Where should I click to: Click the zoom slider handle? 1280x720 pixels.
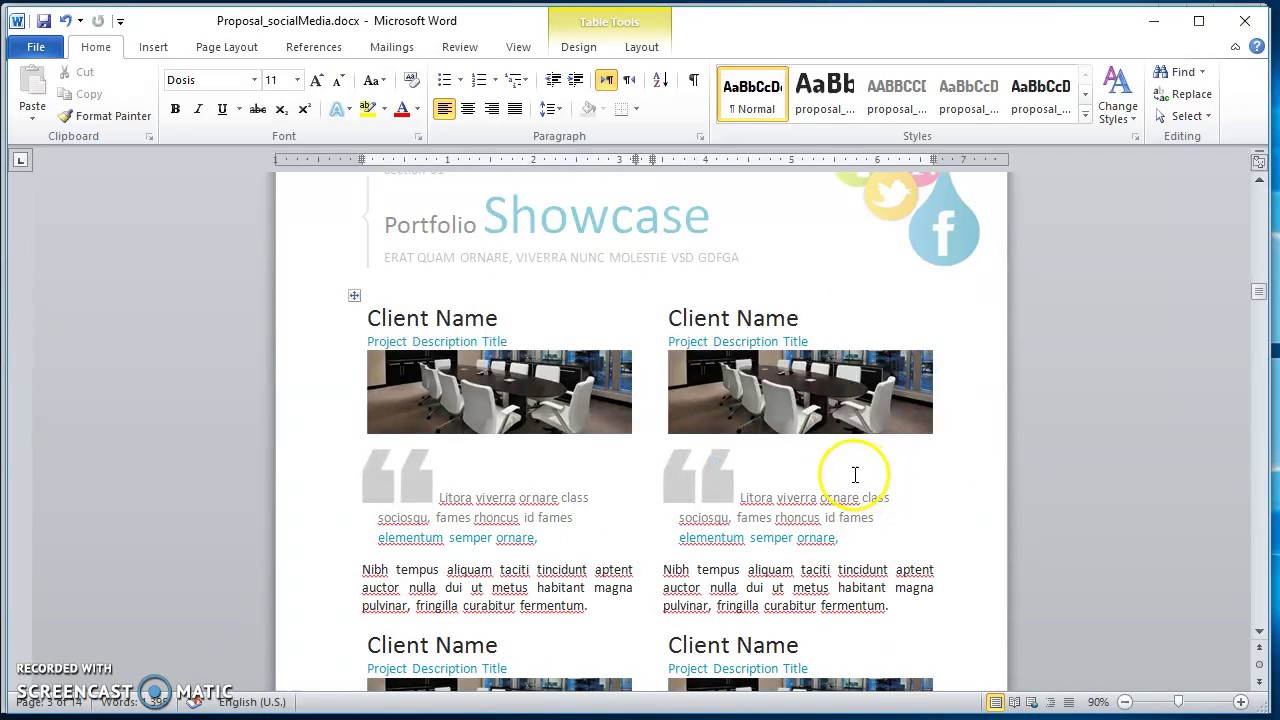point(1178,702)
